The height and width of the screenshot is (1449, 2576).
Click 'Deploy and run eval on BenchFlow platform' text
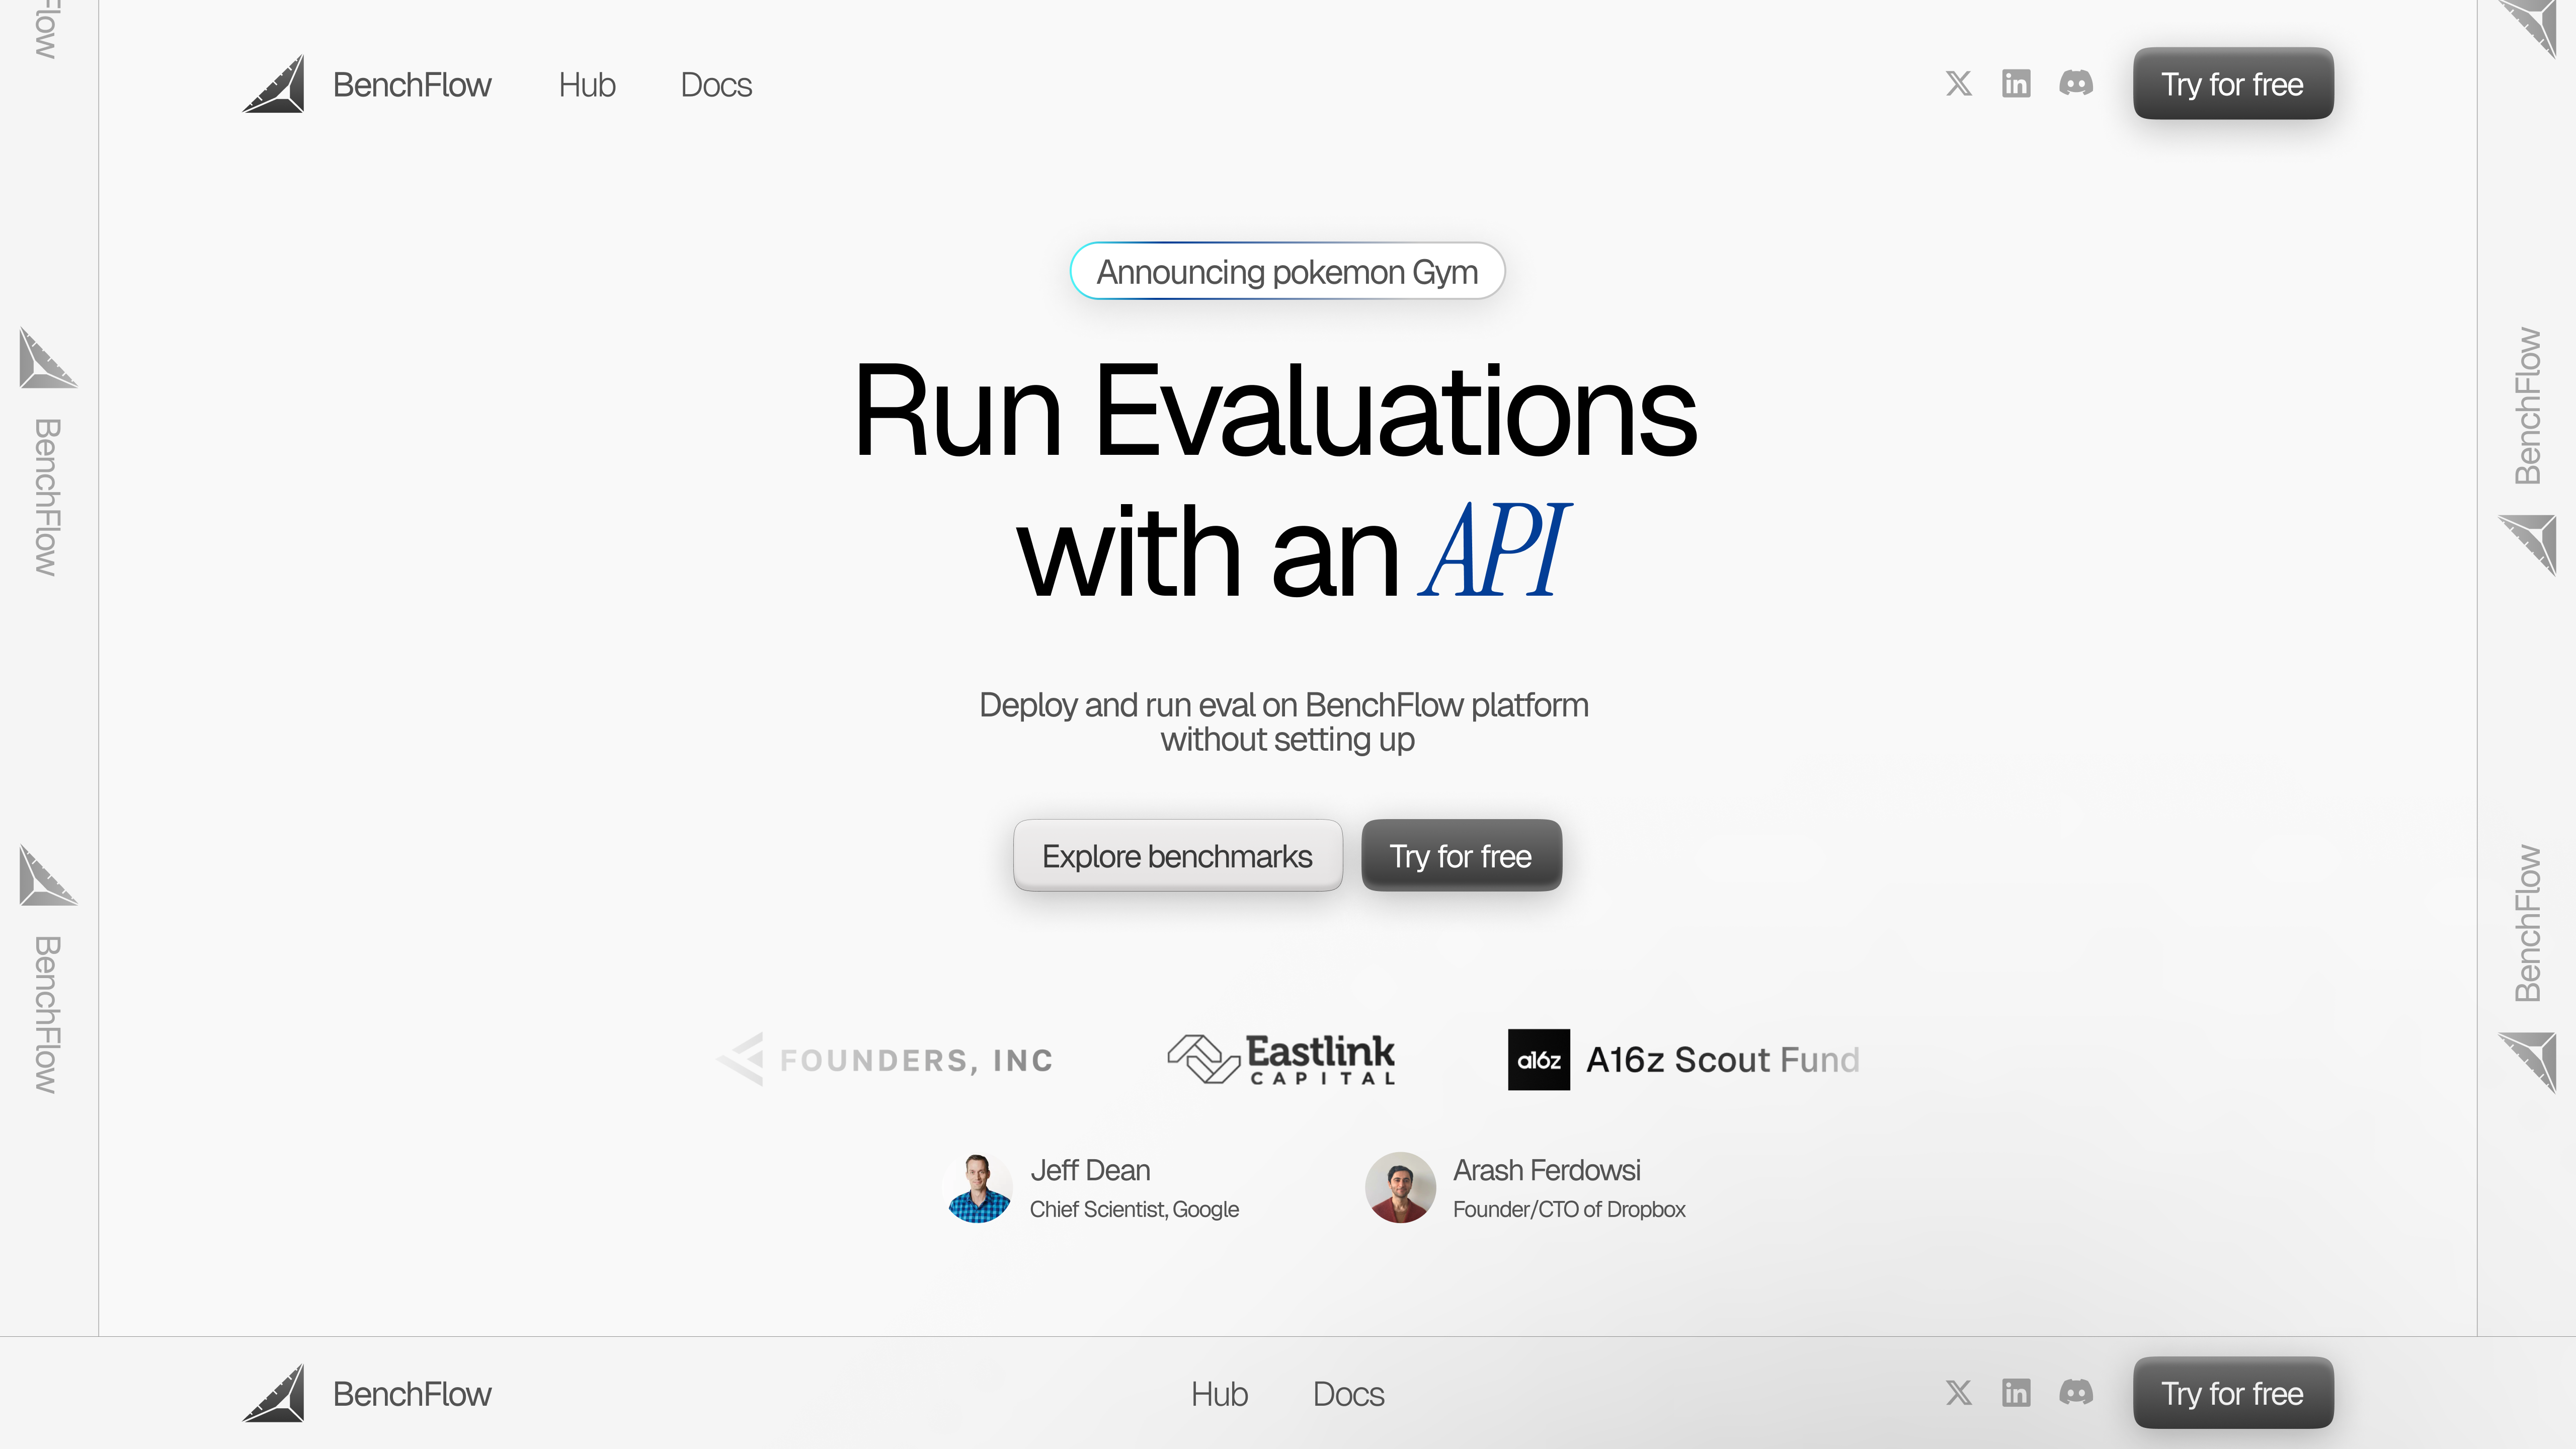coord(1284,705)
